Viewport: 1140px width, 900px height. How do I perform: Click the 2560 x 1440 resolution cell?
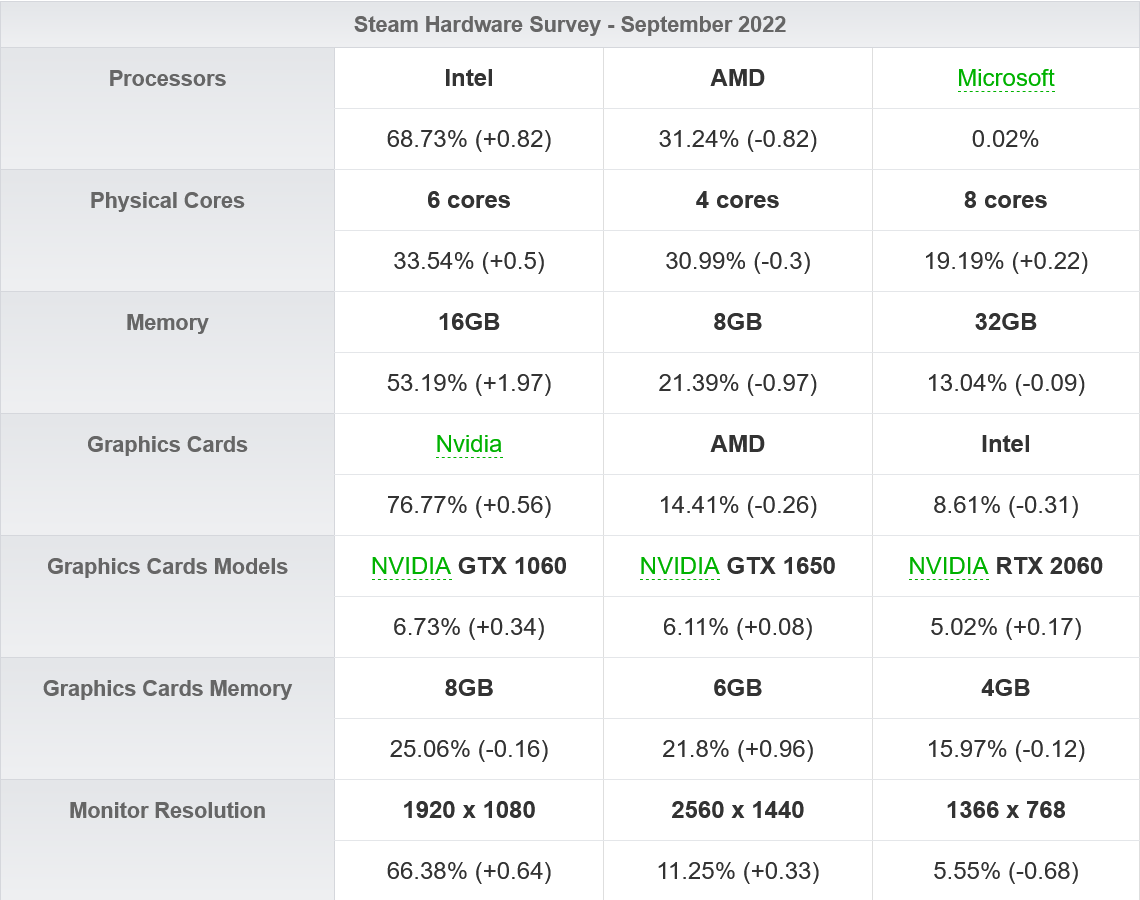point(738,810)
